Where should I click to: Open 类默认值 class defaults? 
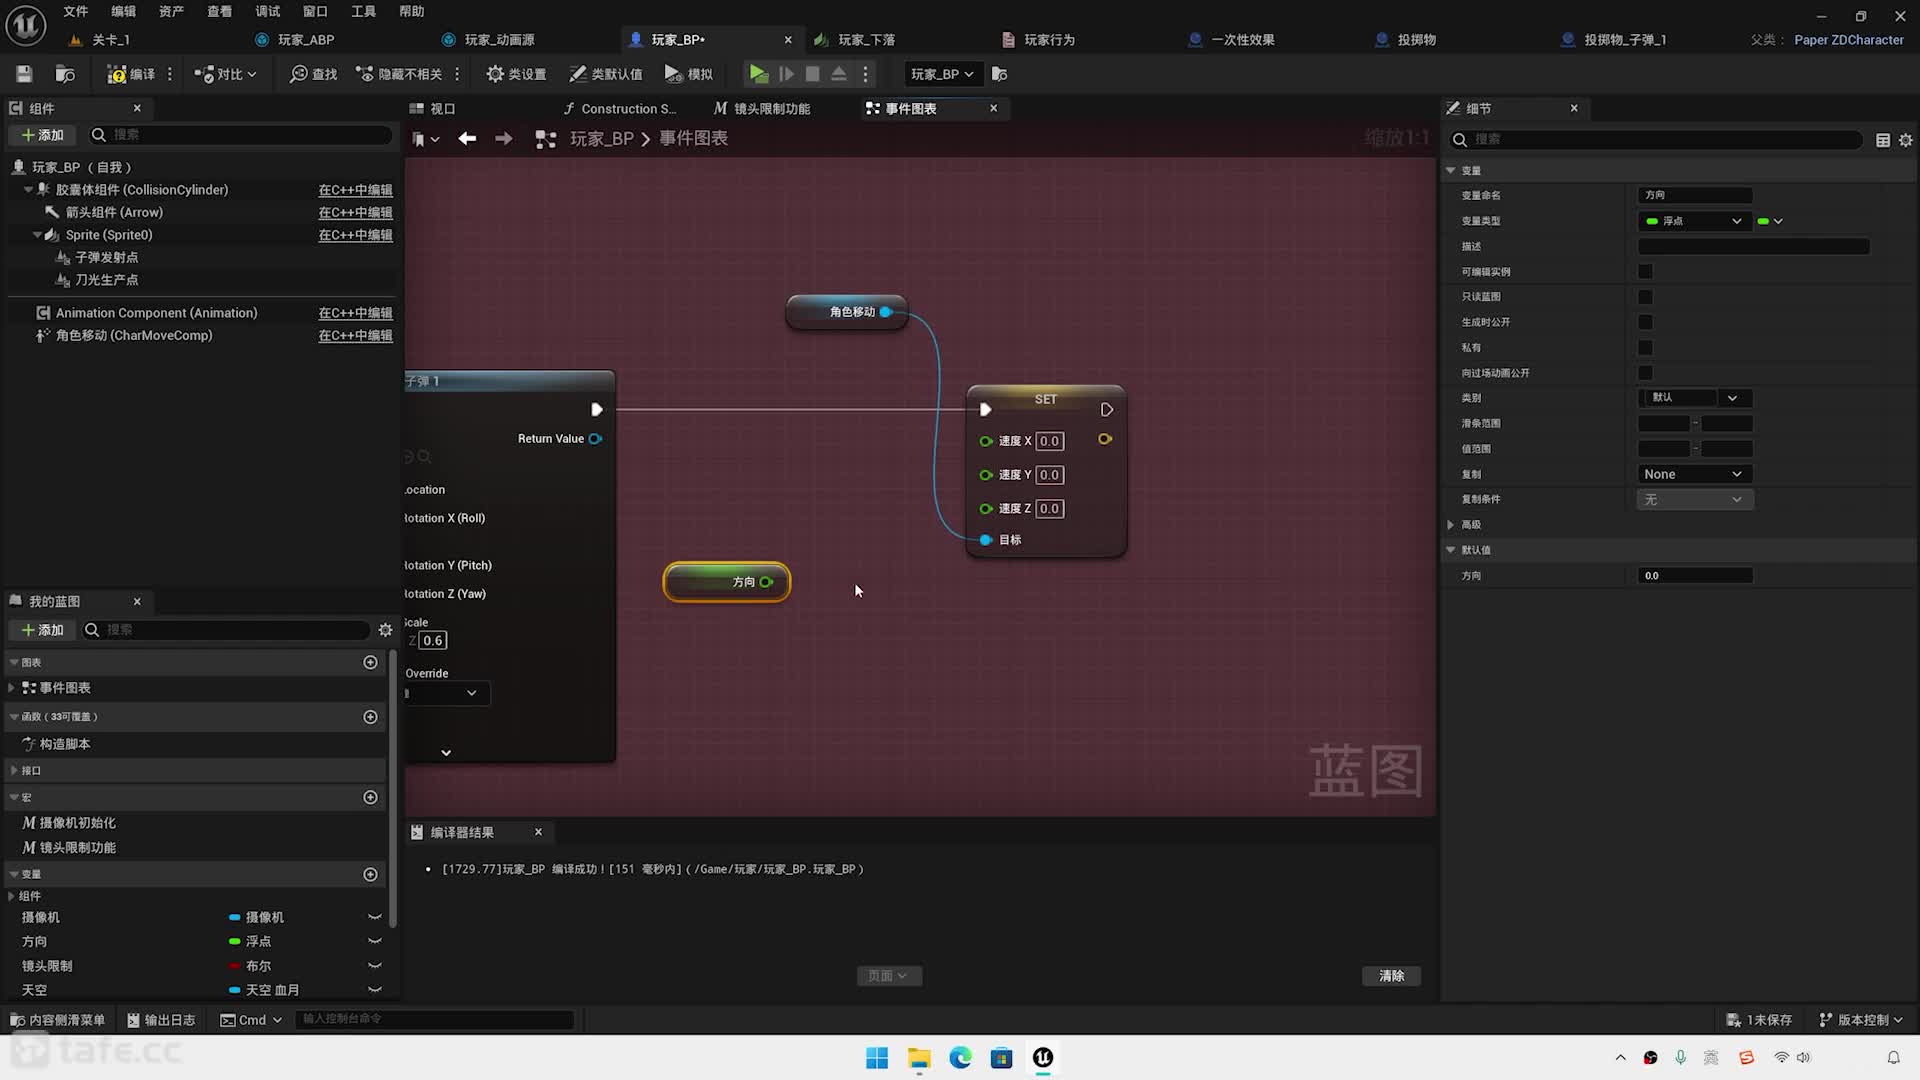coord(606,74)
